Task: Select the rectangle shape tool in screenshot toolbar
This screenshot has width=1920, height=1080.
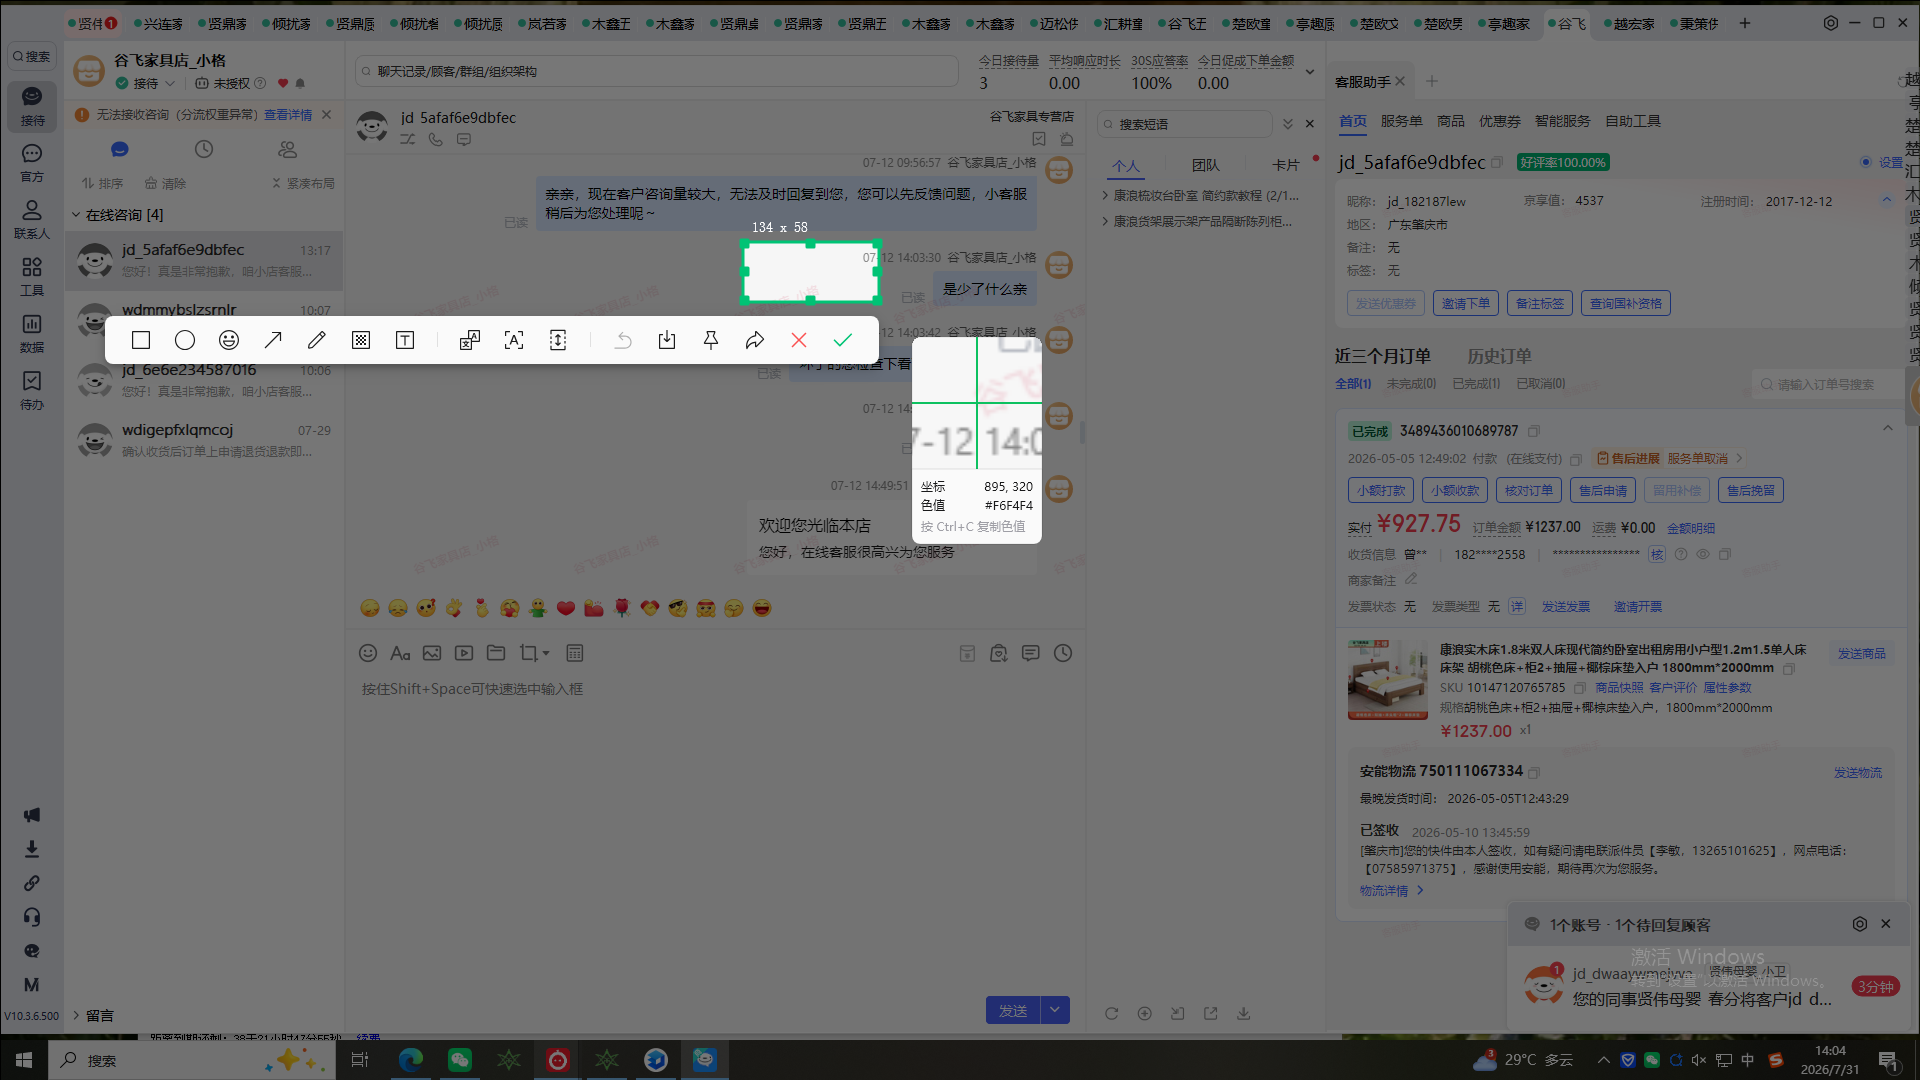Action: pos(141,341)
